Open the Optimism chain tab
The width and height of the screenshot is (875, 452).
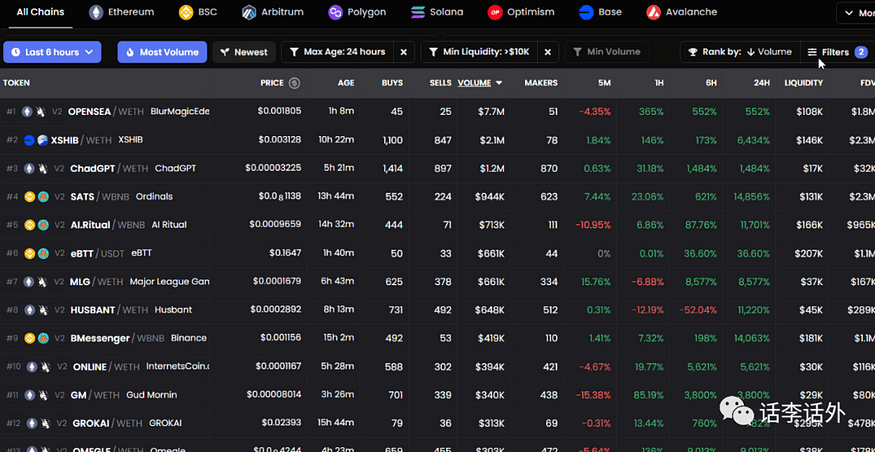[521, 12]
